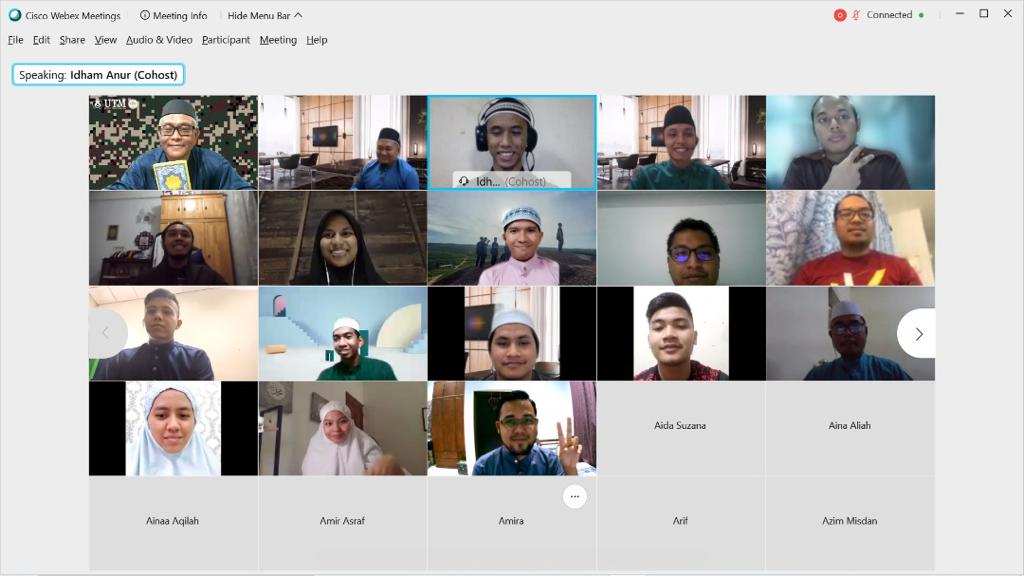Open the Share menu
Image resolution: width=1024 pixels, height=576 pixels.
click(x=72, y=40)
